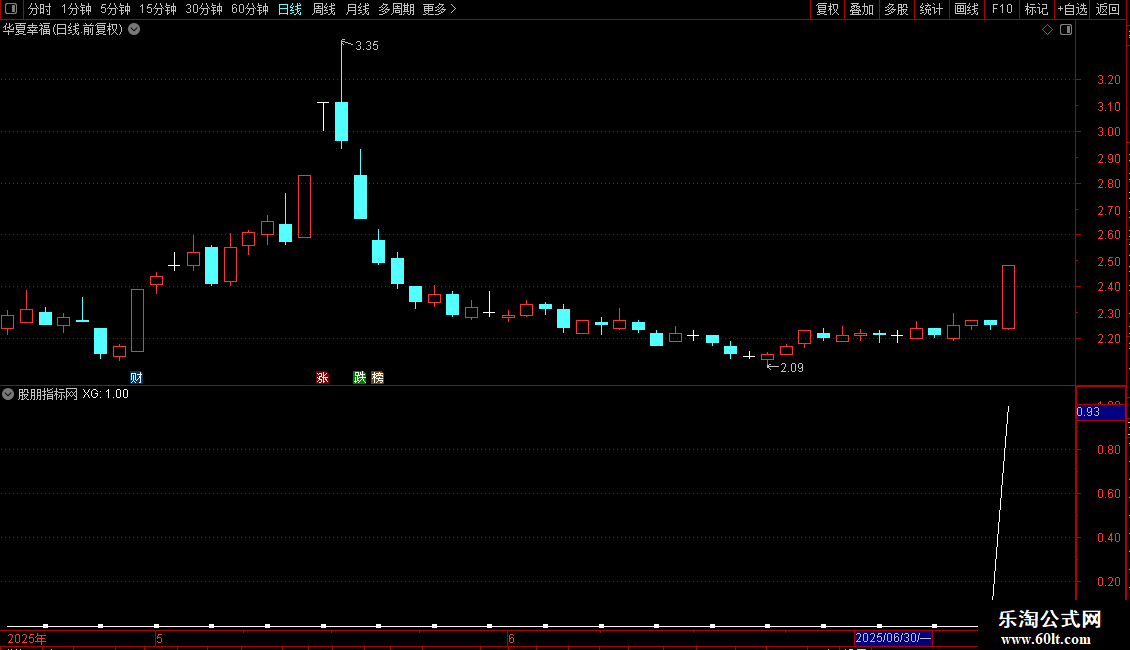
Task: Open 多周期 multi-period view
Action: coord(396,9)
